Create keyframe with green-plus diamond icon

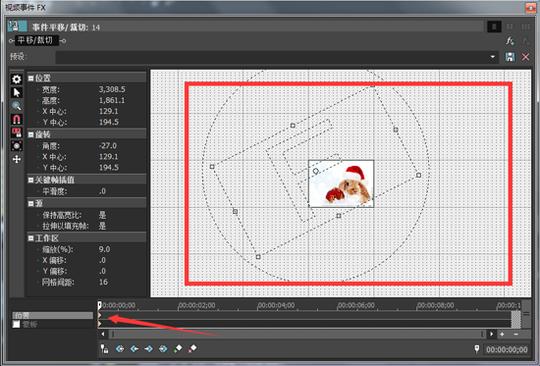178,349
